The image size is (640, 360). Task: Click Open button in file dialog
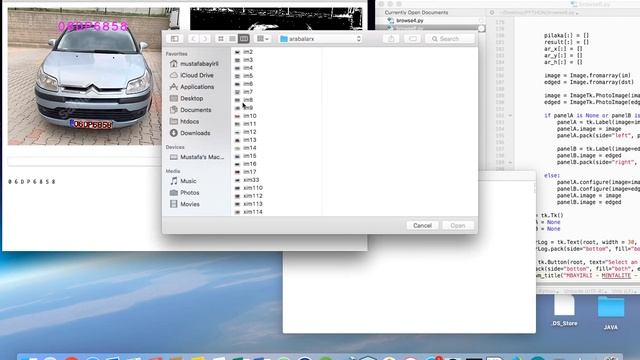(458, 226)
